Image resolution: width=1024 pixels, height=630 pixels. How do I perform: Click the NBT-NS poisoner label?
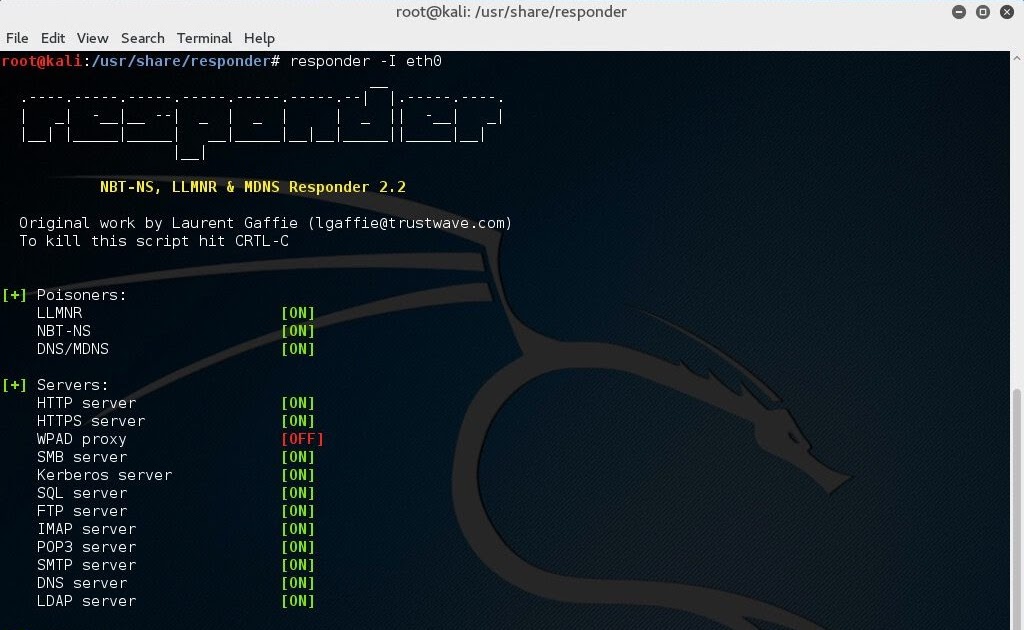[63, 331]
